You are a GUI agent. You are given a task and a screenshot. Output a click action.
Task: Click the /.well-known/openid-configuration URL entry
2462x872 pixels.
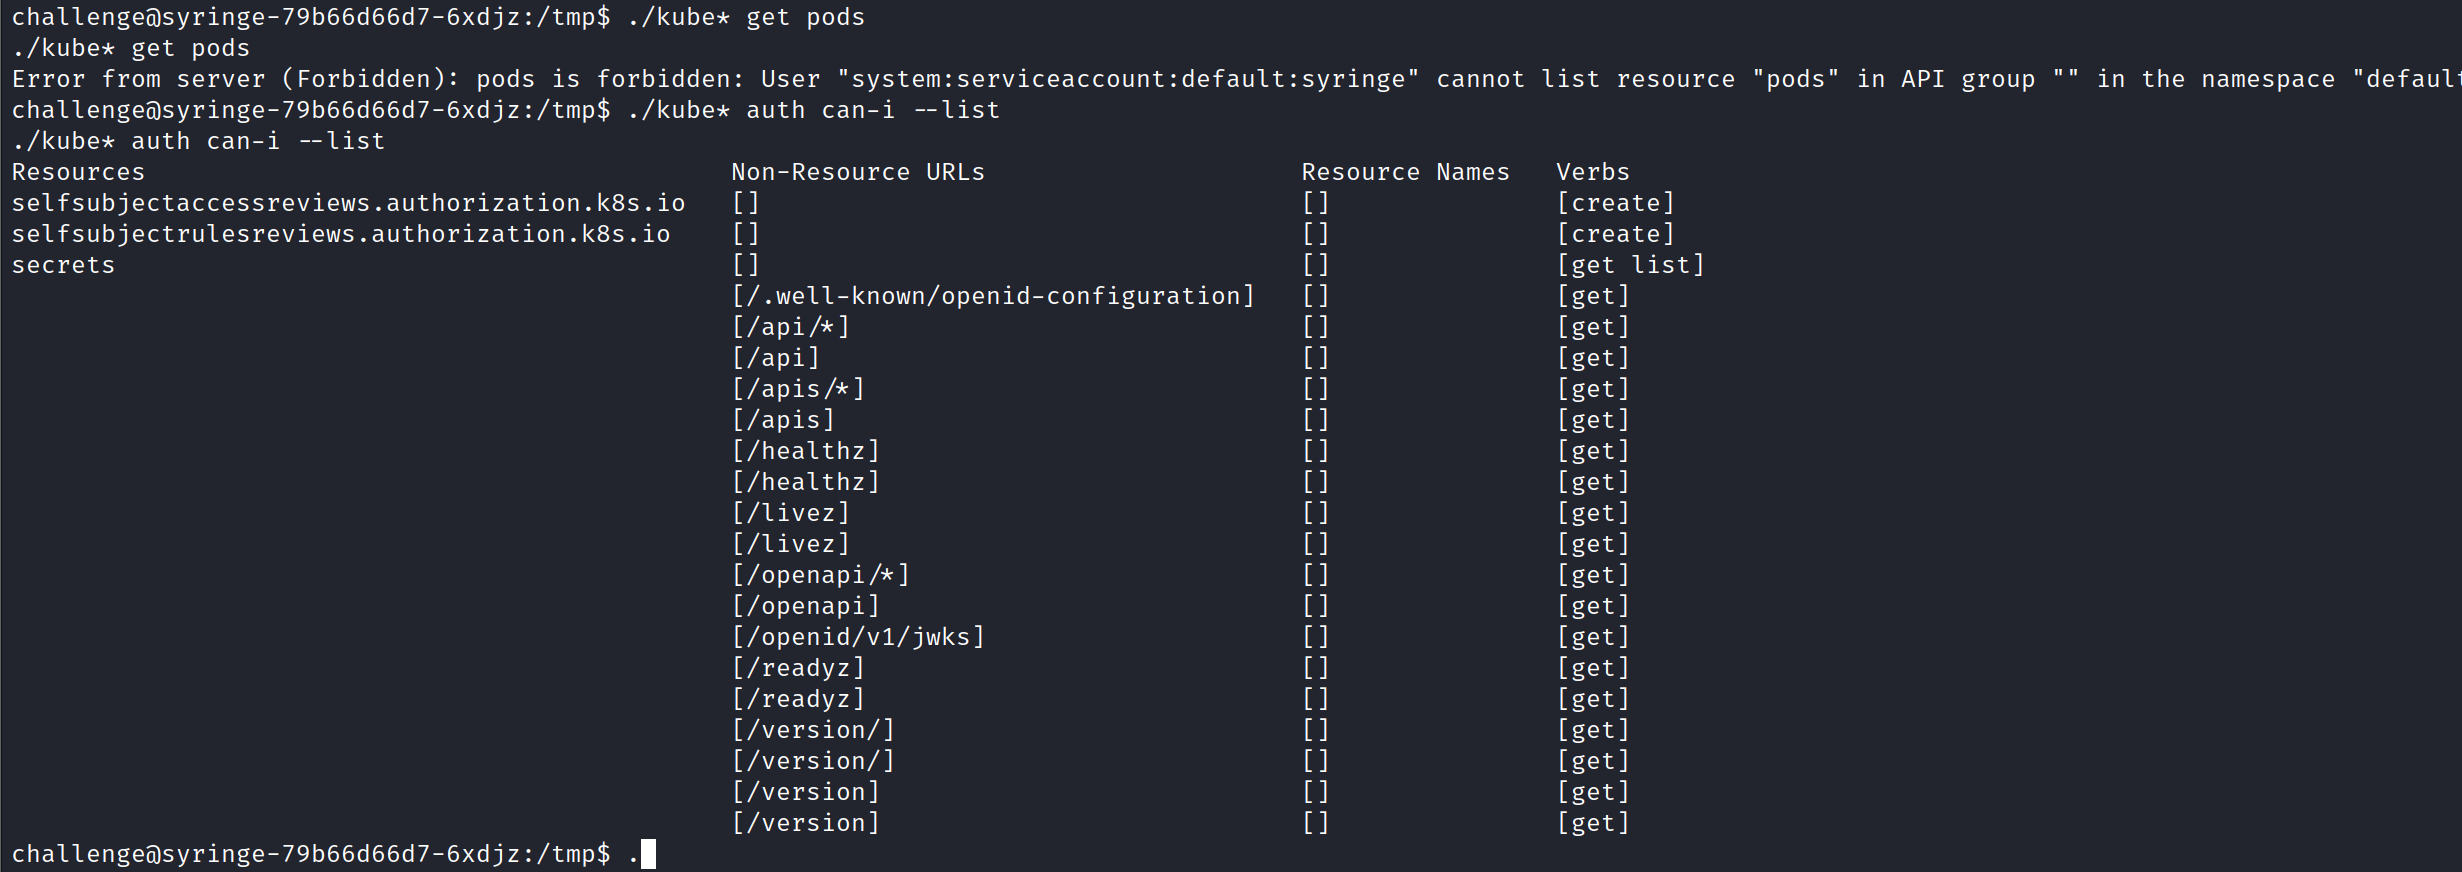[x=992, y=296]
